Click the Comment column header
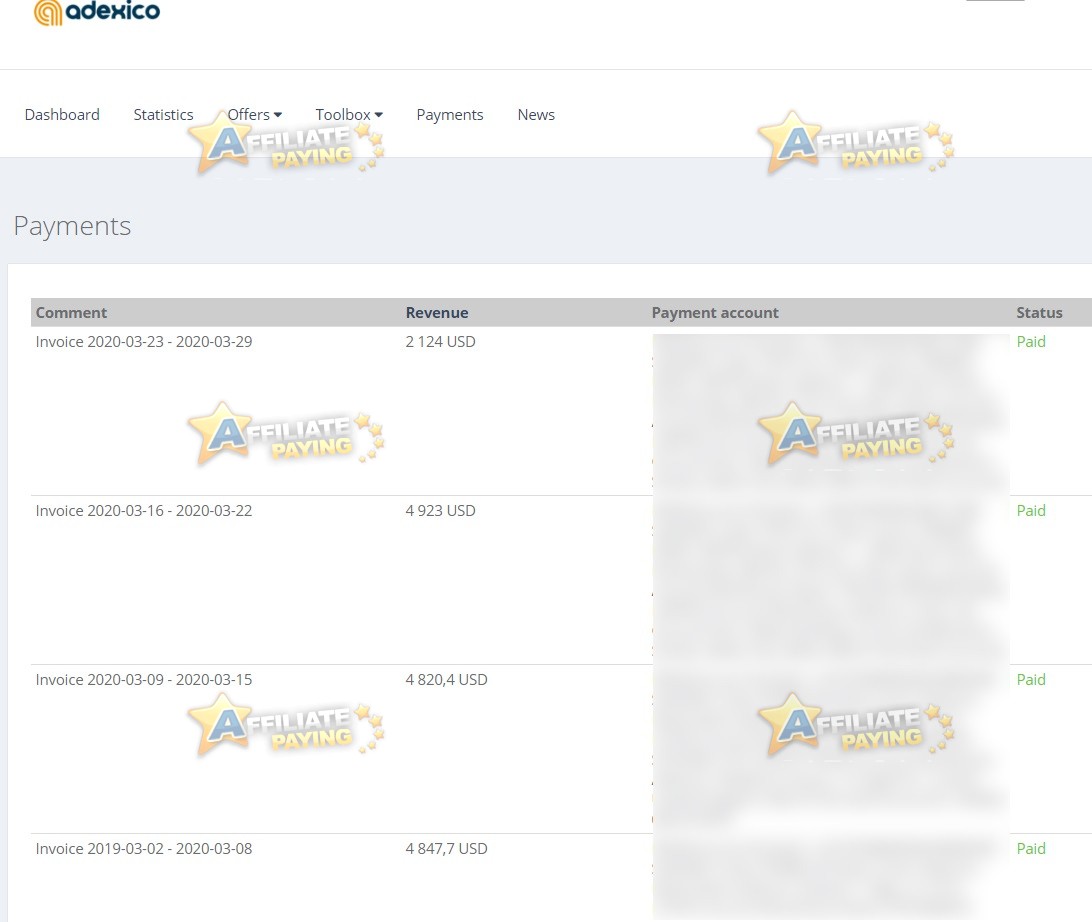This screenshot has height=922, width=1092. pyautogui.click(x=71, y=313)
